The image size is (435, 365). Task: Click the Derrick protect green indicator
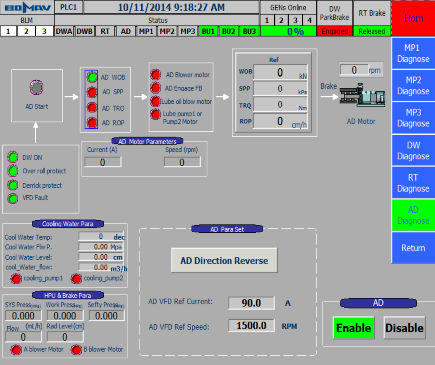13,185
